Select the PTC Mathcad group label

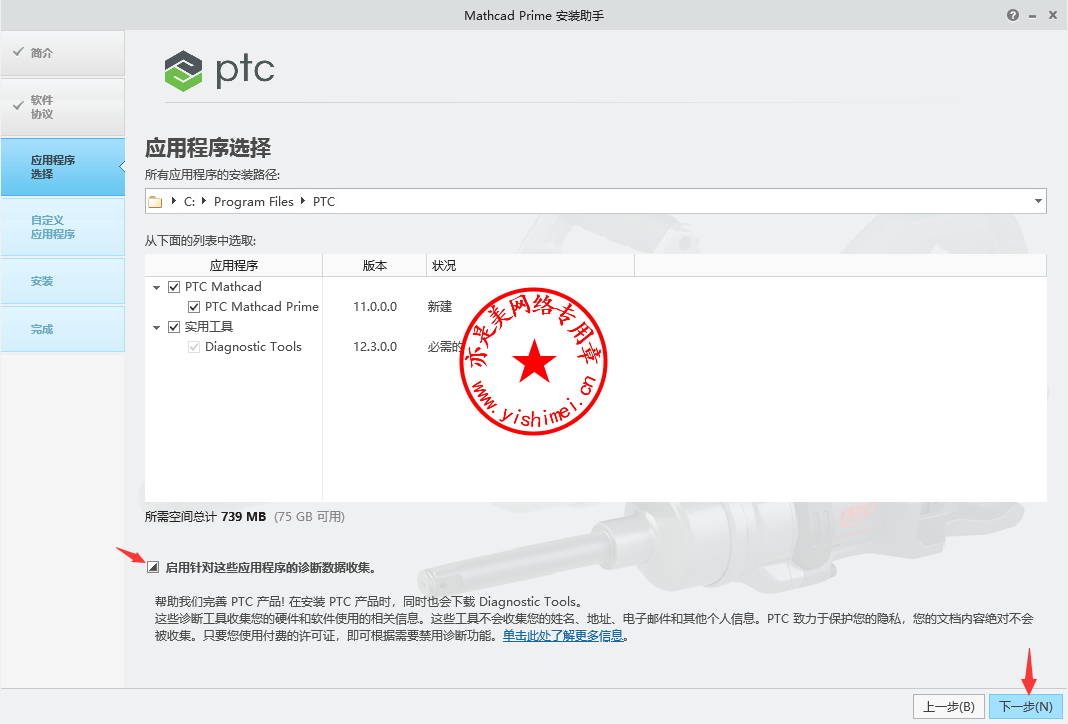(223, 287)
